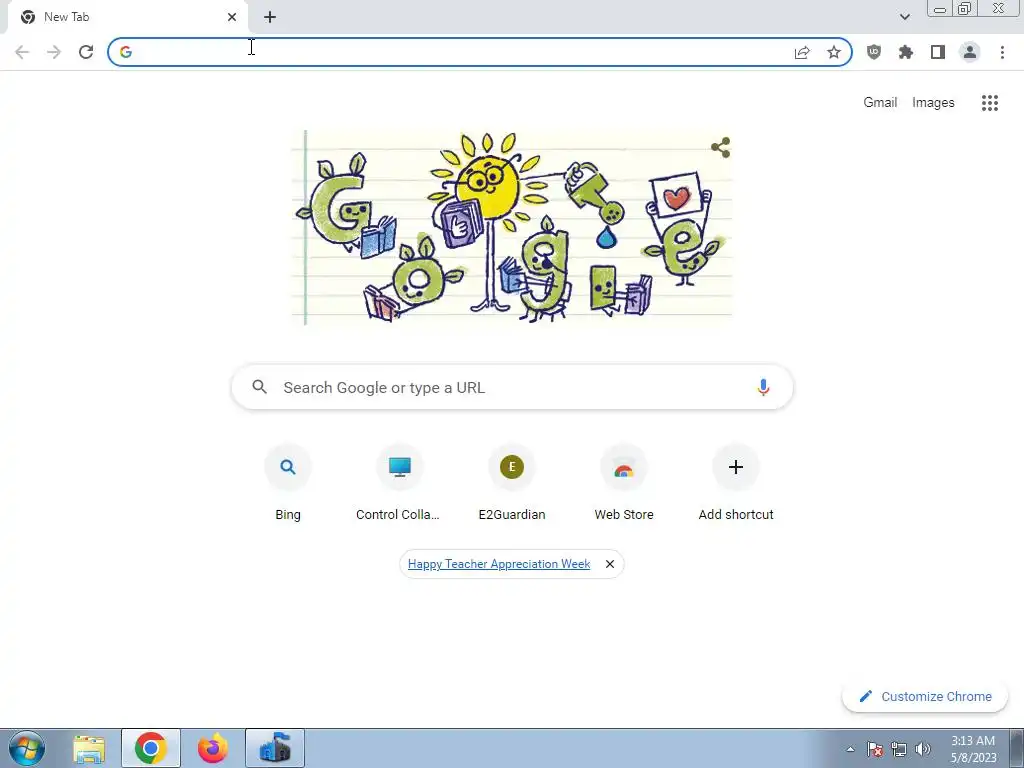Open the blue building app on the taskbar
Screen dimensions: 1024x768
pyautogui.click(x=275, y=749)
